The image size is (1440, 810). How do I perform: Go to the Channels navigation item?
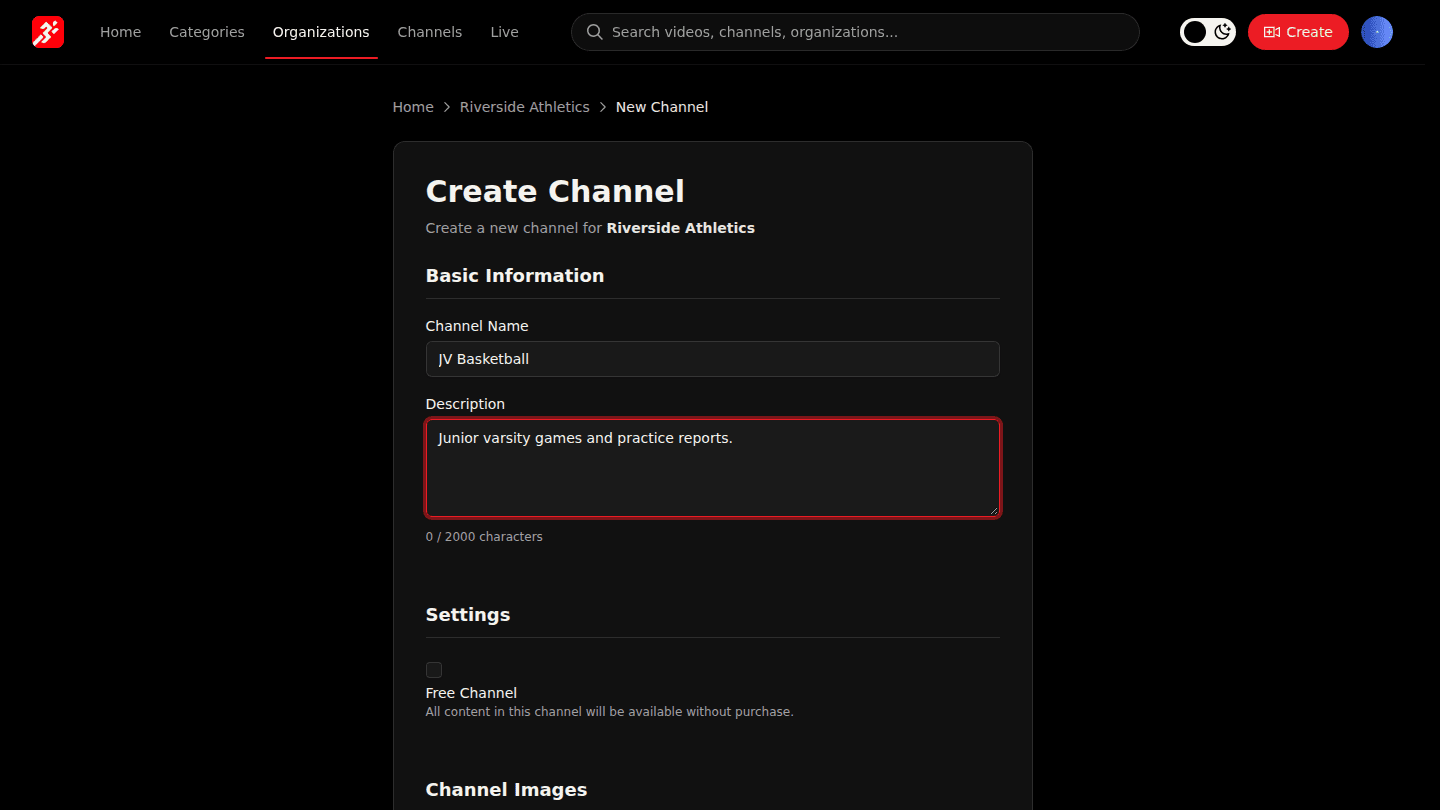coord(430,32)
